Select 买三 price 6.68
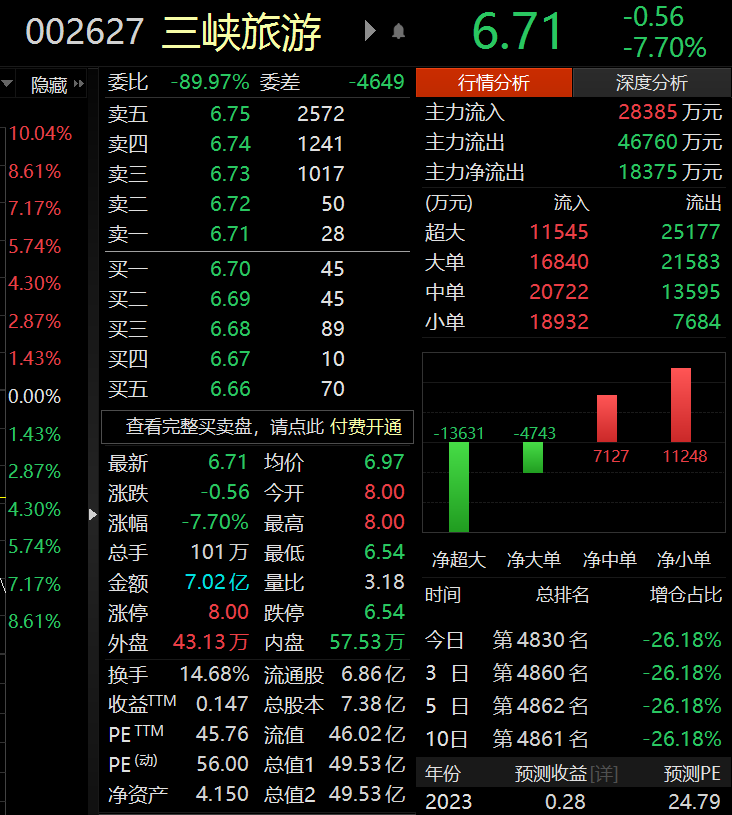The image size is (732, 815). click(230, 329)
